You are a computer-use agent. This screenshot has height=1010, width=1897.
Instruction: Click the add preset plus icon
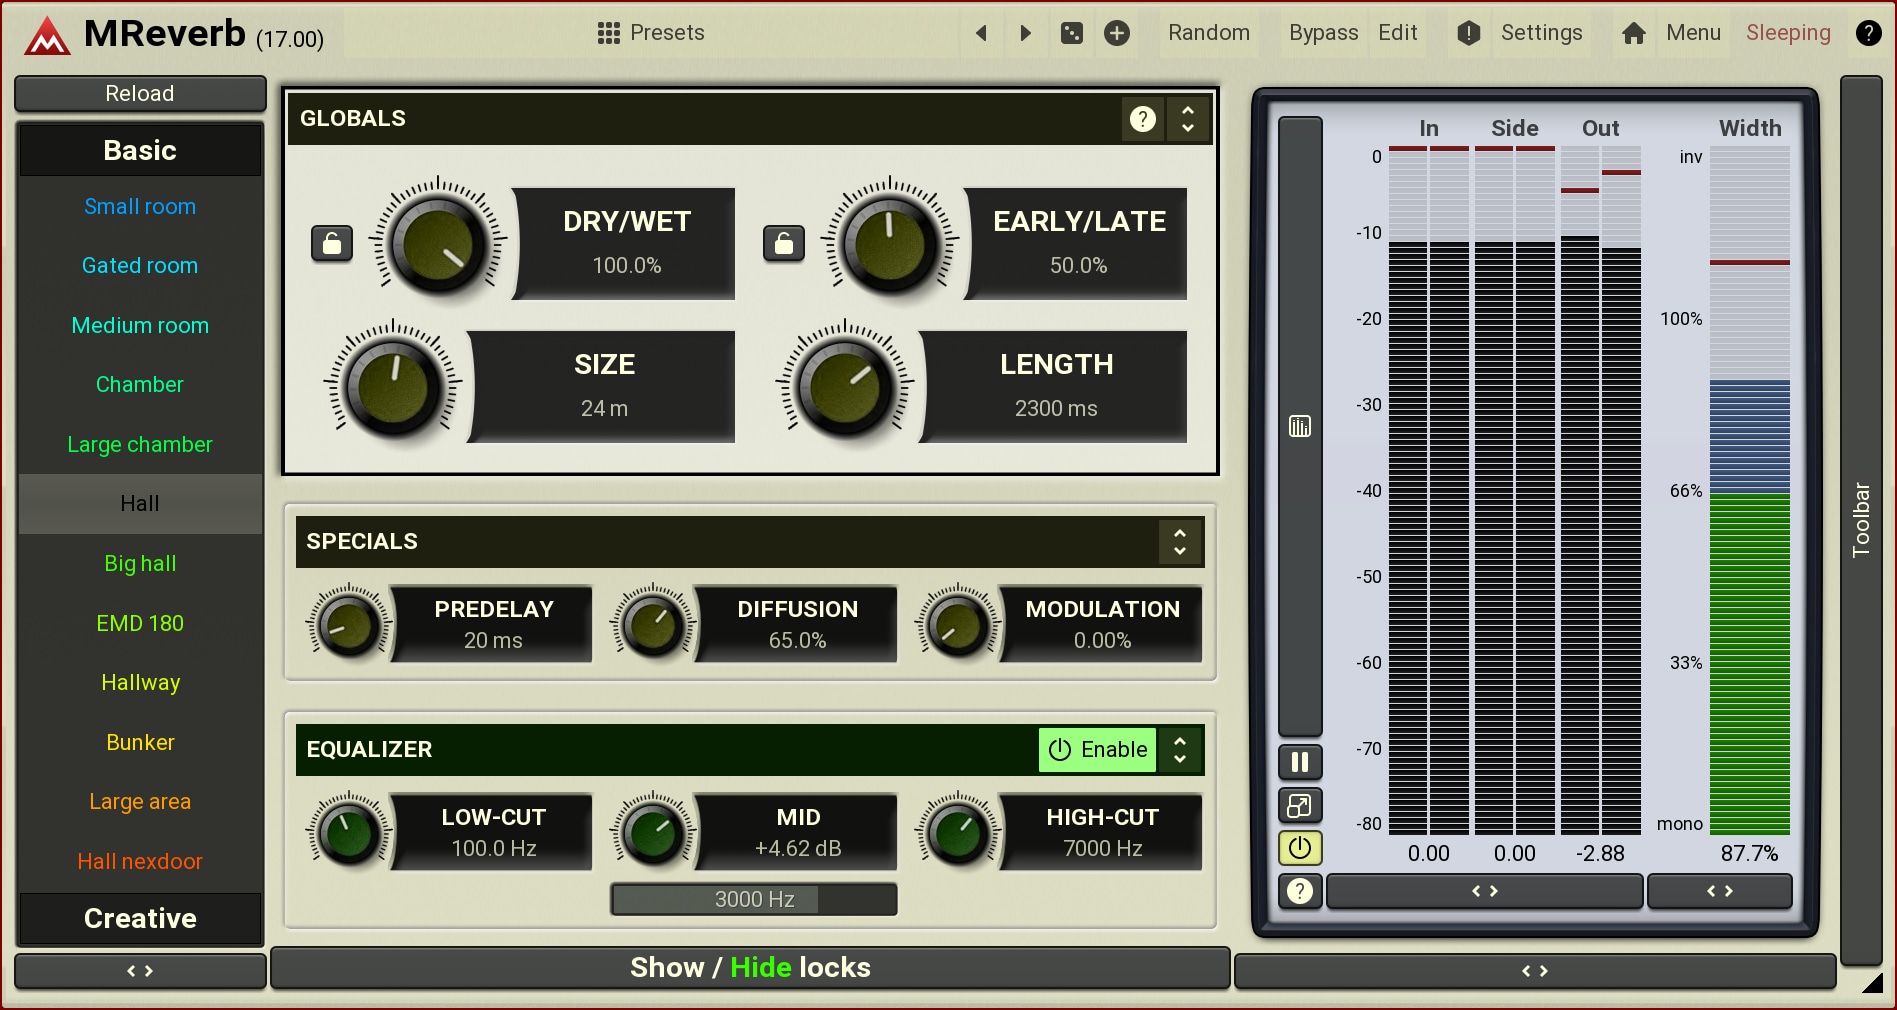pyautogui.click(x=1116, y=33)
